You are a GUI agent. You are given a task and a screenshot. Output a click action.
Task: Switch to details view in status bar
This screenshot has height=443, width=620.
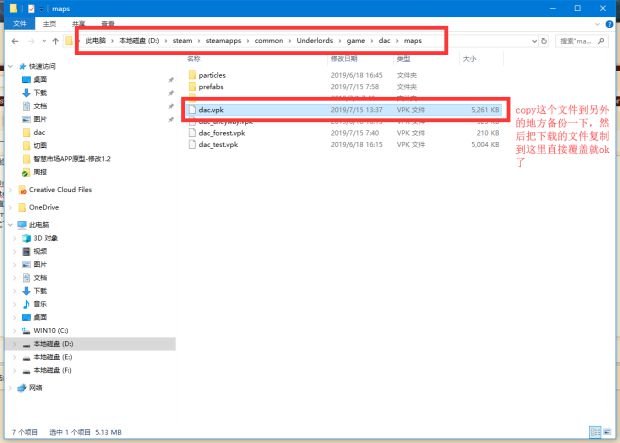597,432
